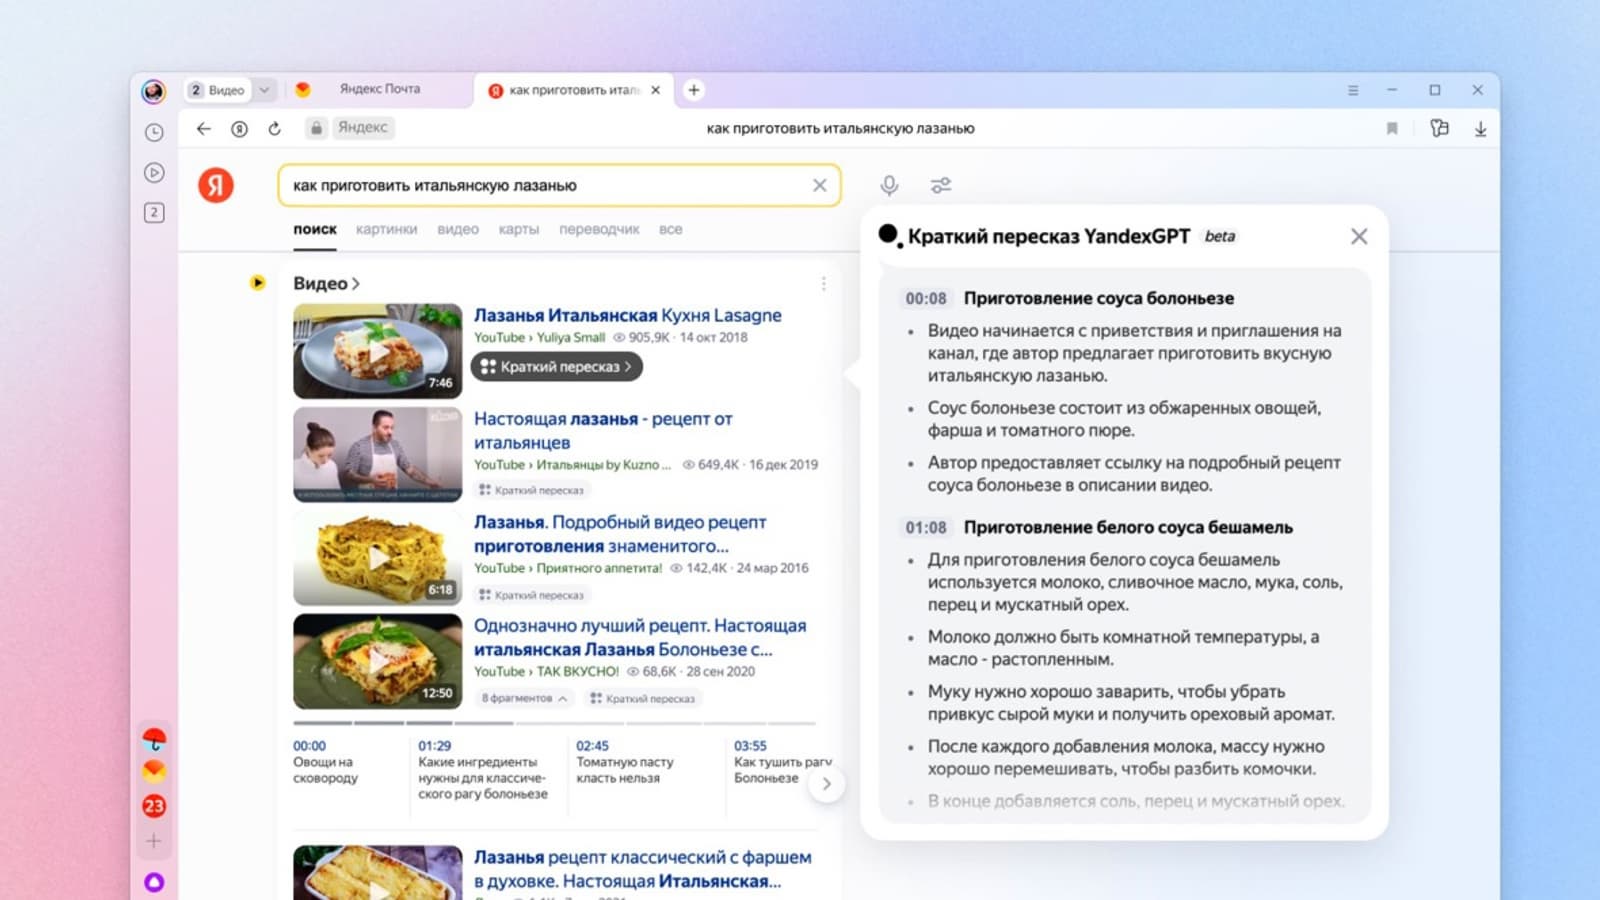This screenshot has height=900, width=1600.
Task: Collapse the 8 фрагментов expander
Action: [x=525, y=698]
